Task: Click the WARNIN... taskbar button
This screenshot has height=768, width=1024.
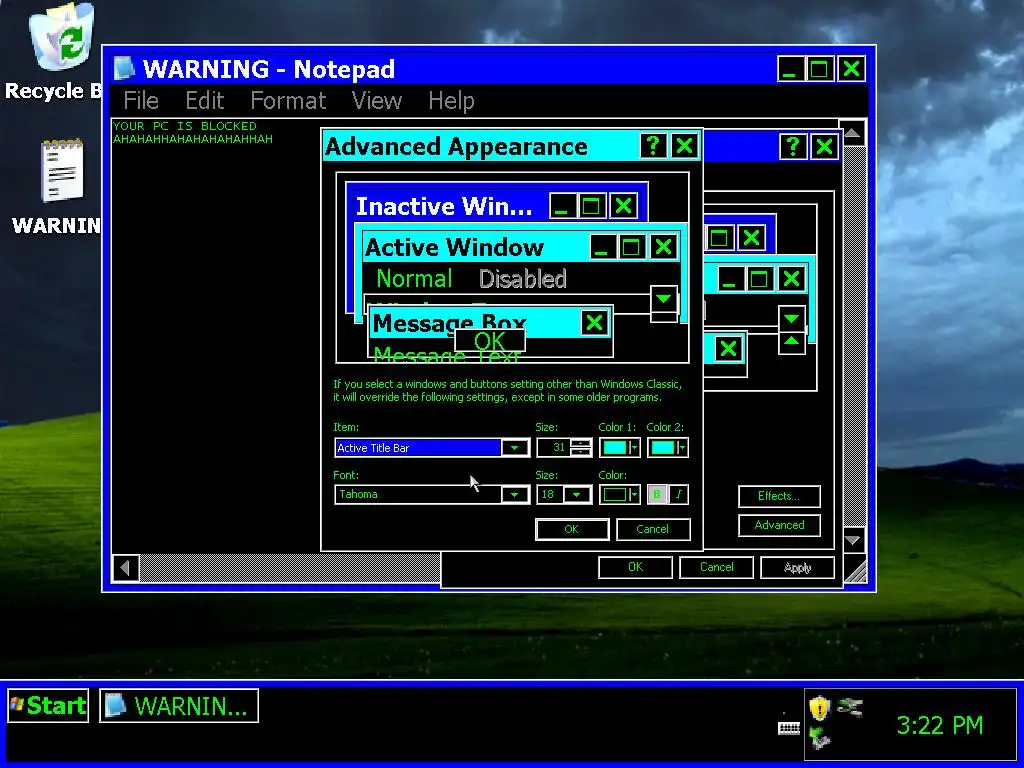Action: point(179,705)
